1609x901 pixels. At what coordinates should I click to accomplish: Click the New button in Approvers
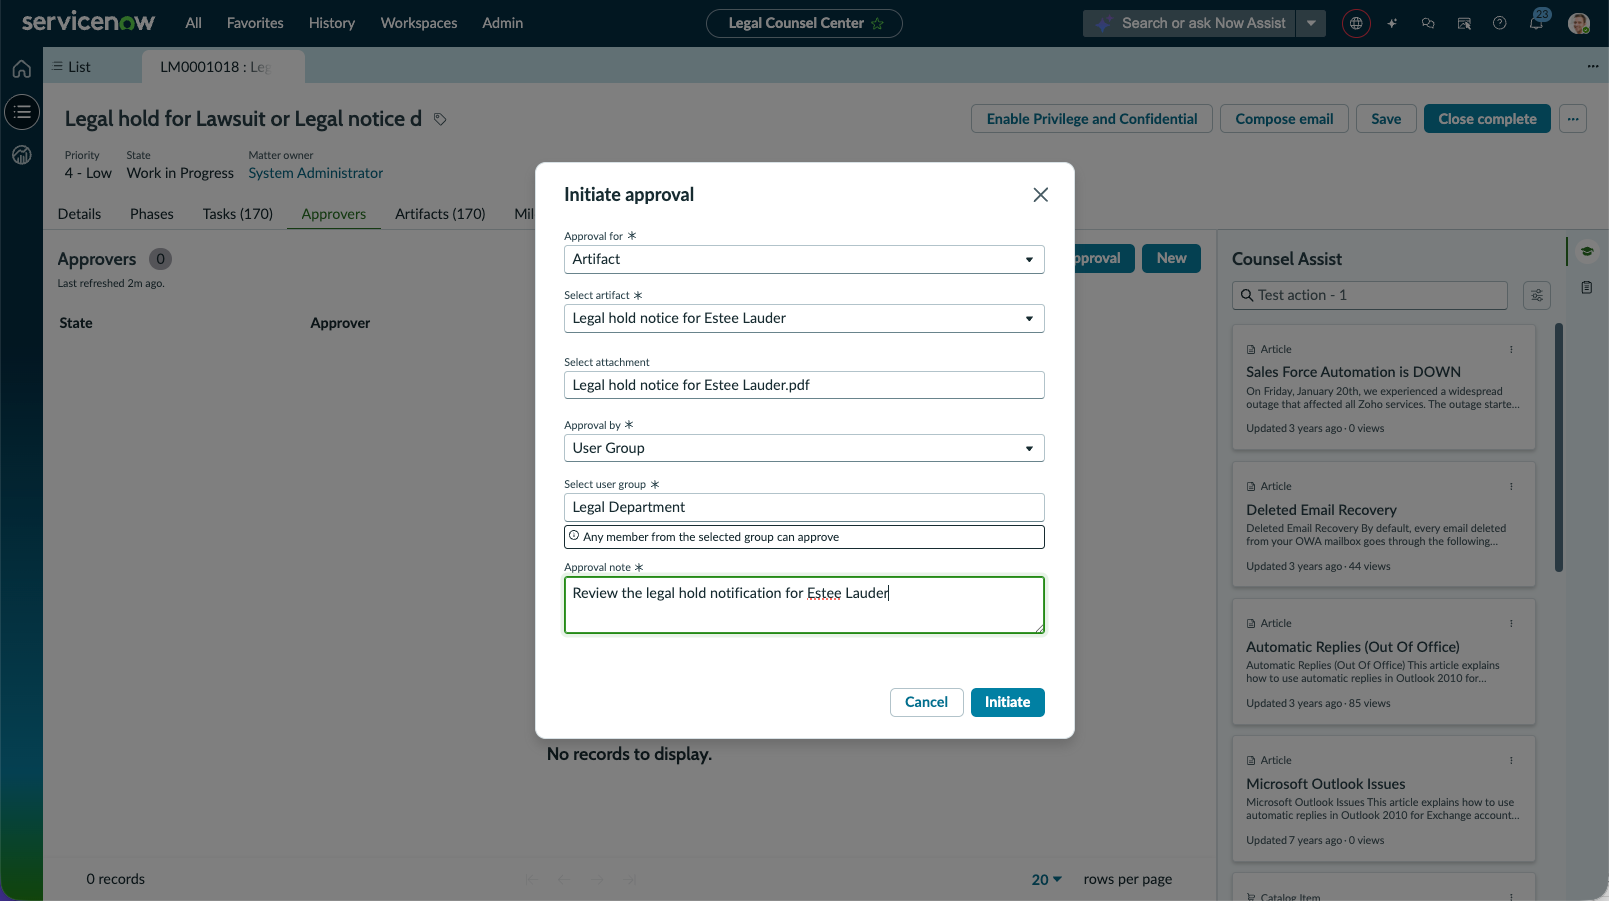1172,258
